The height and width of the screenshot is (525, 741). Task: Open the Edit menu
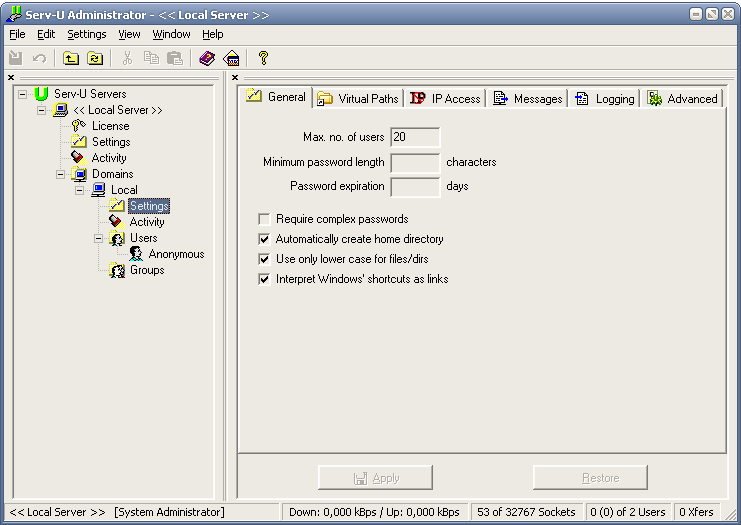[x=46, y=34]
